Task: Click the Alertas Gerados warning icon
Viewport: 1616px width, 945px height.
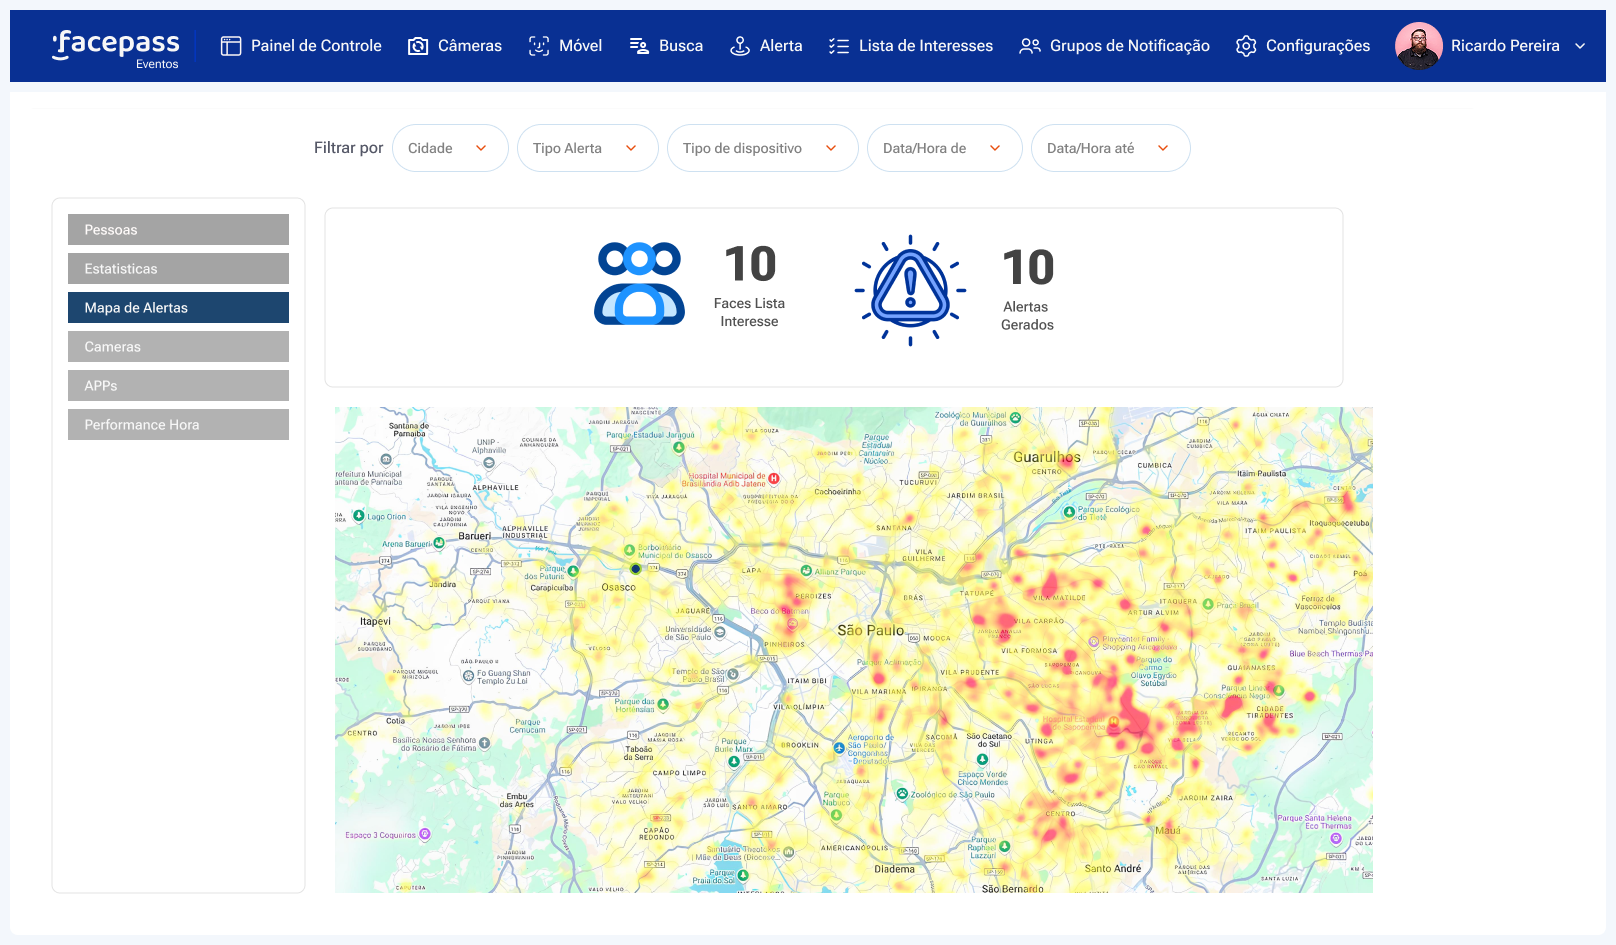Action: [910, 291]
